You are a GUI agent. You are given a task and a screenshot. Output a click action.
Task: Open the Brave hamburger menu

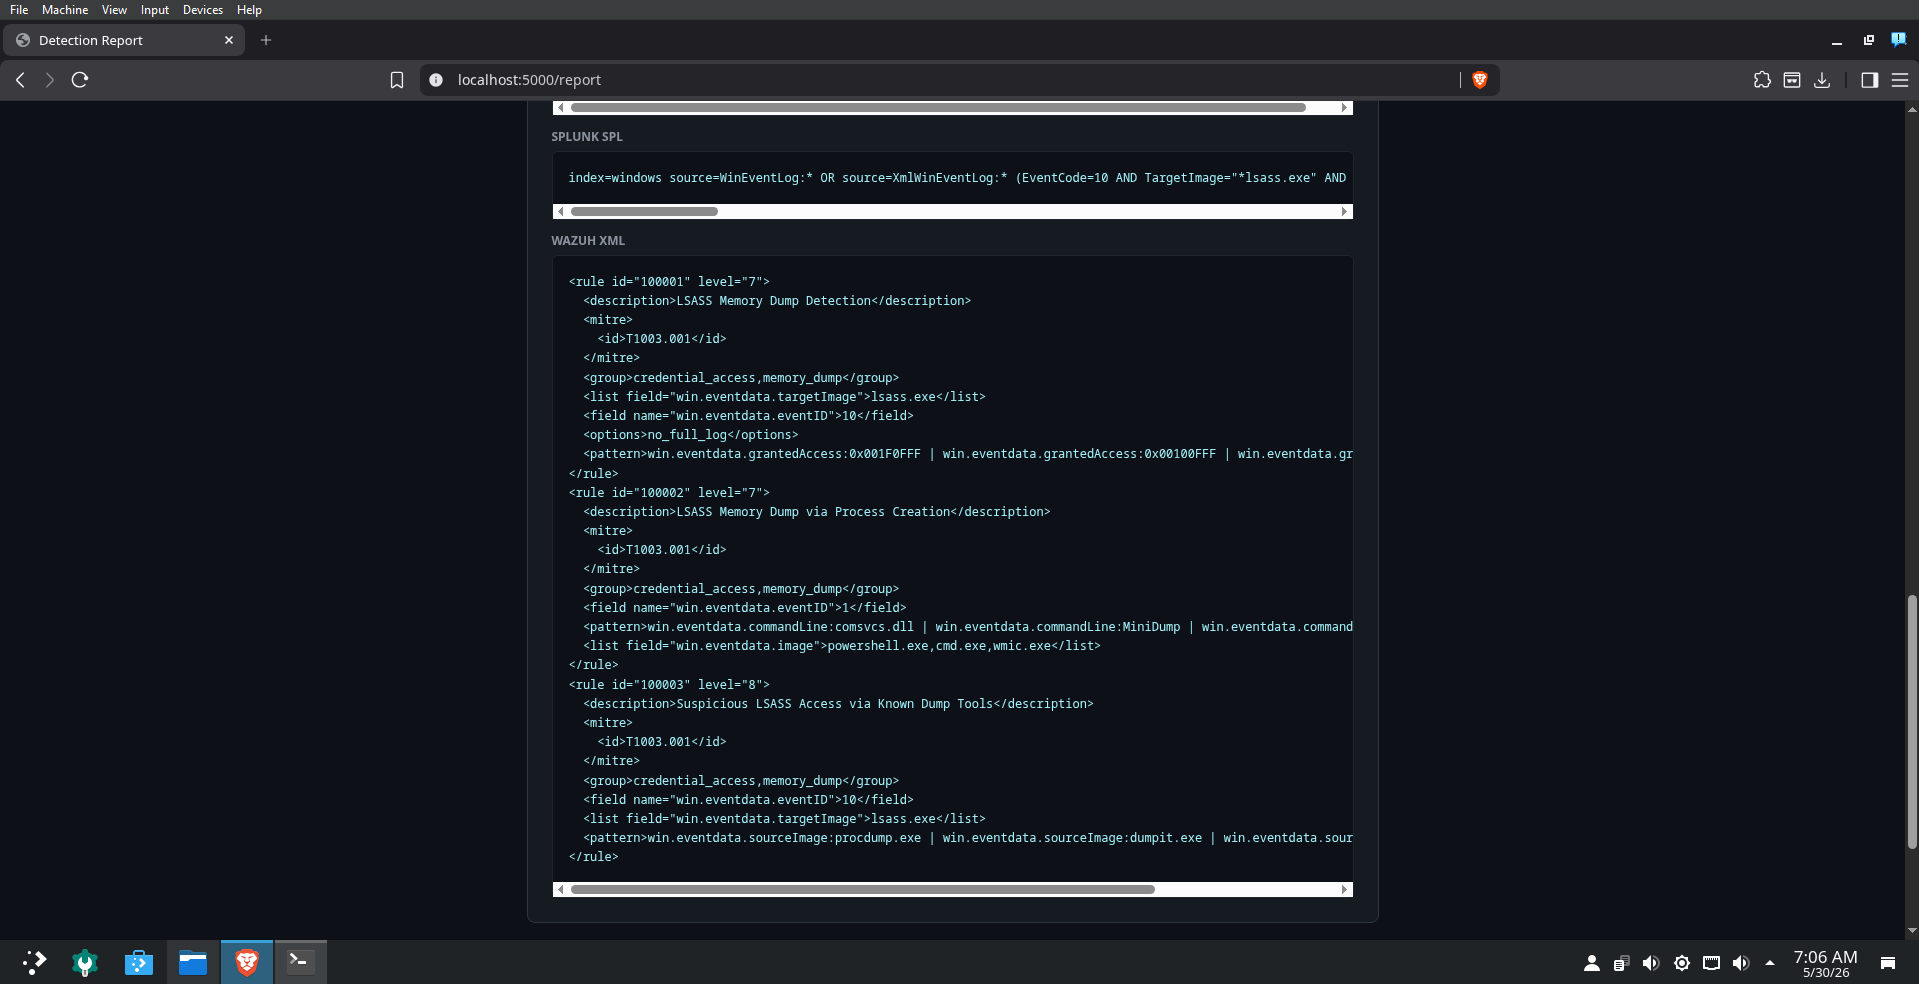tap(1900, 80)
